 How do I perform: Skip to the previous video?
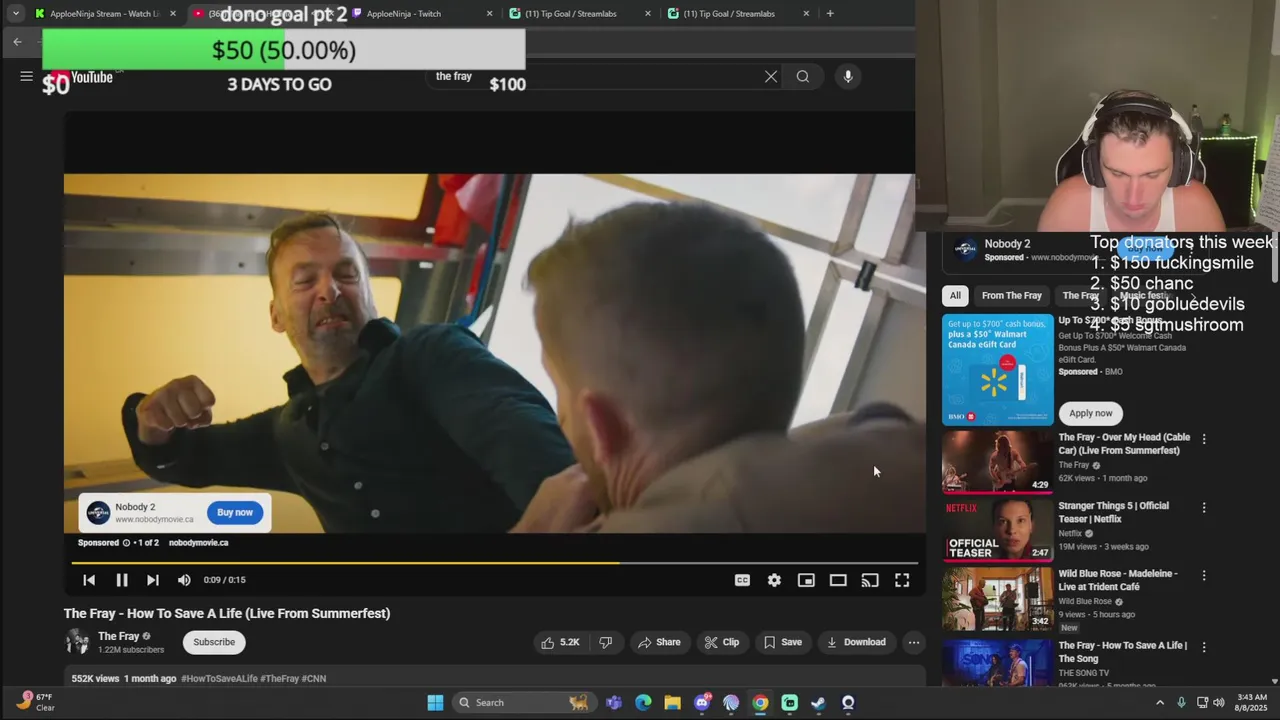[89, 580]
